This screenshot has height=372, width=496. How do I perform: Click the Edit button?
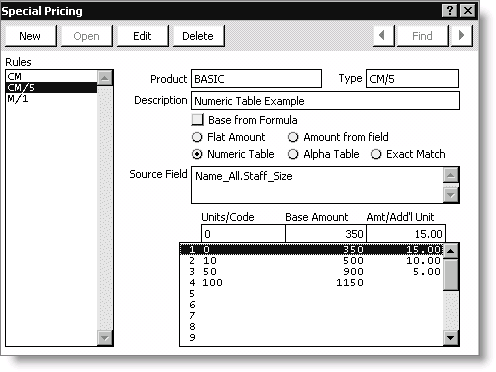pyautogui.click(x=142, y=36)
